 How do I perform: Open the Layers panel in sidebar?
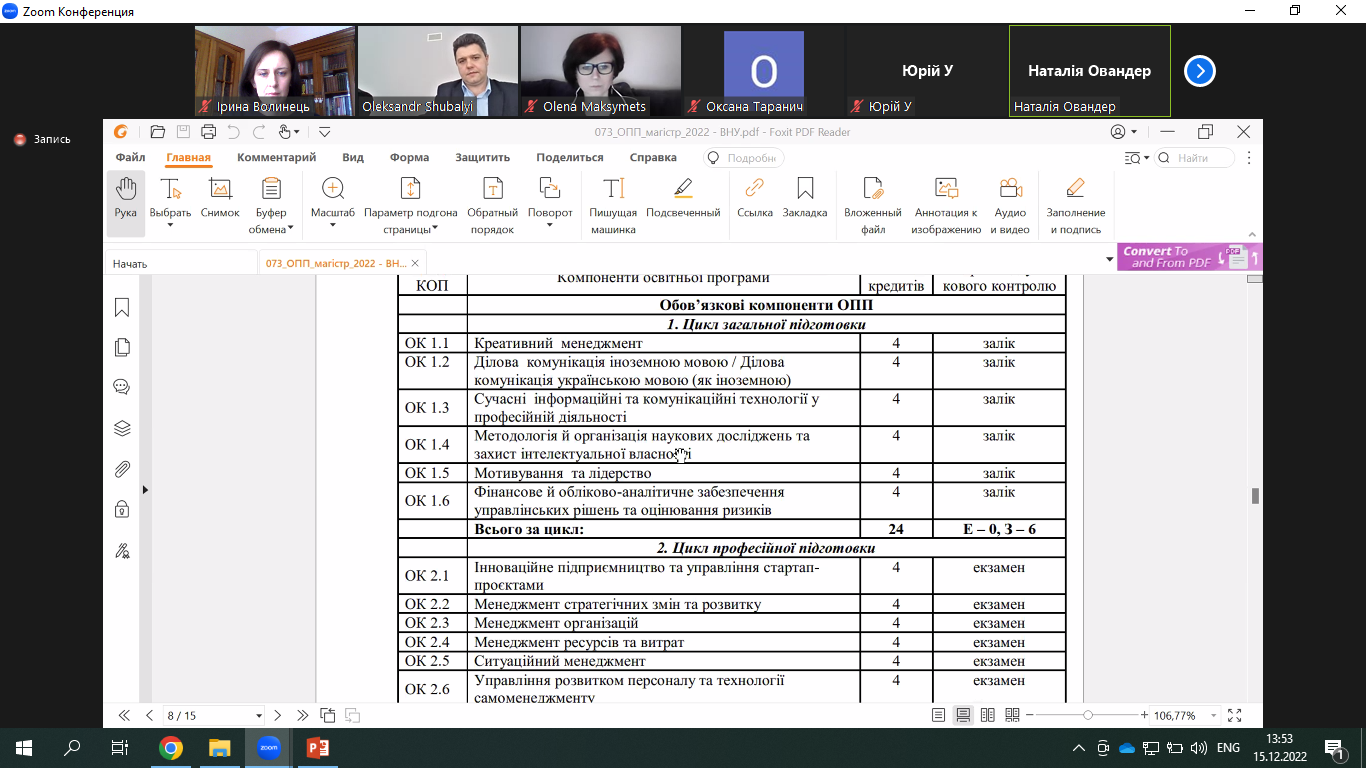[122, 428]
